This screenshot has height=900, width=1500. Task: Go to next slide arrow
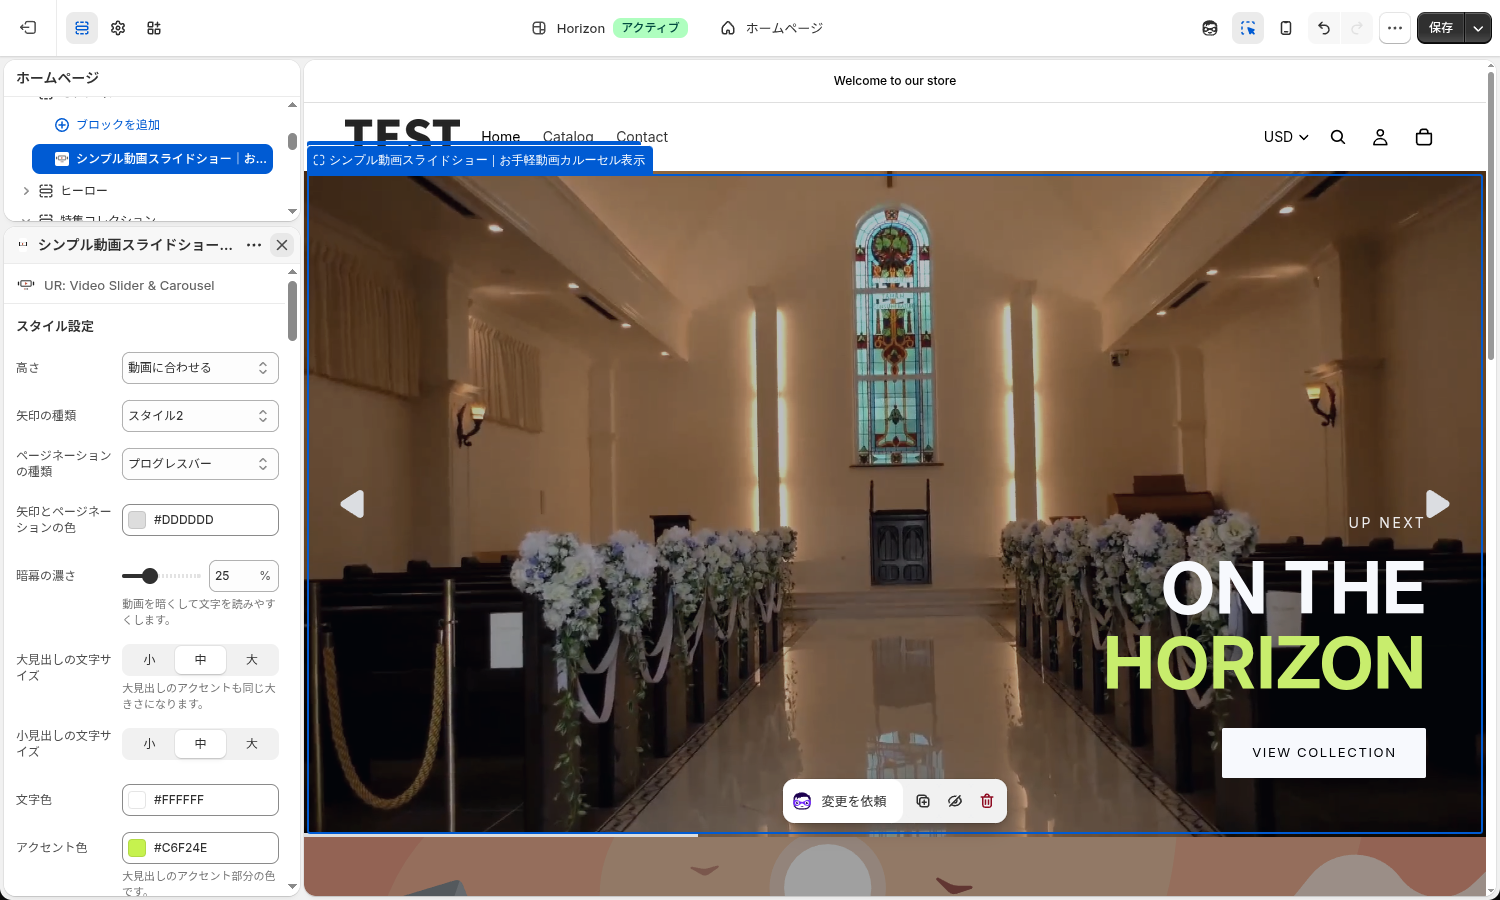coord(1438,504)
